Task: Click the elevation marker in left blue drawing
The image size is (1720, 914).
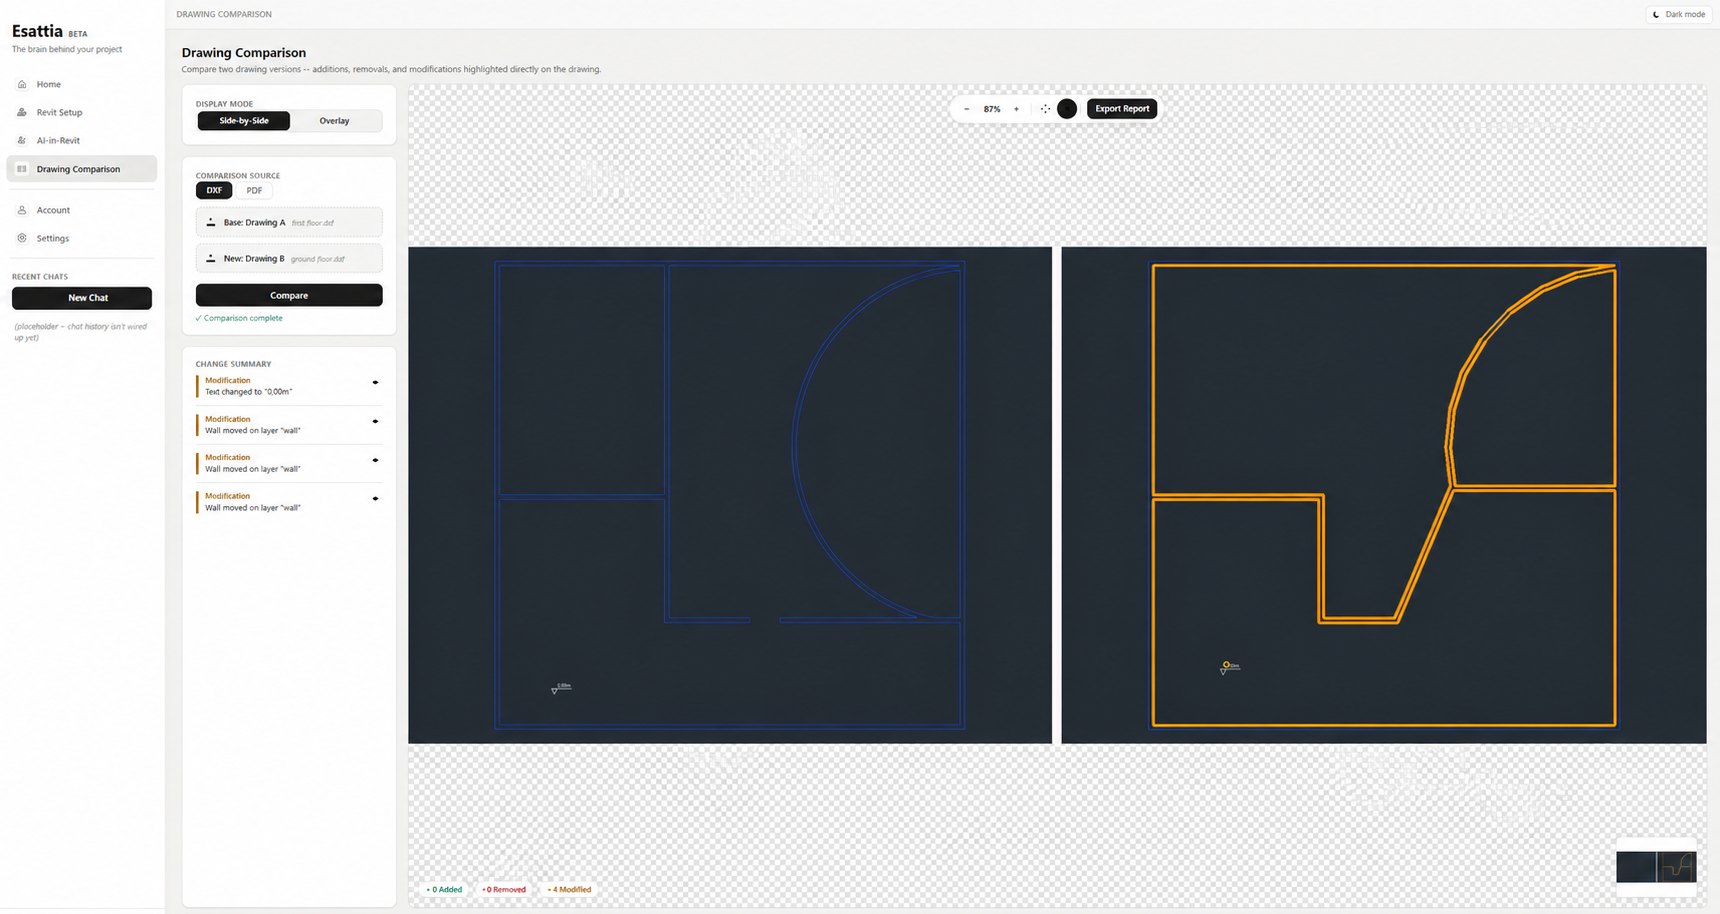Action: pyautogui.click(x=561, y=688)
